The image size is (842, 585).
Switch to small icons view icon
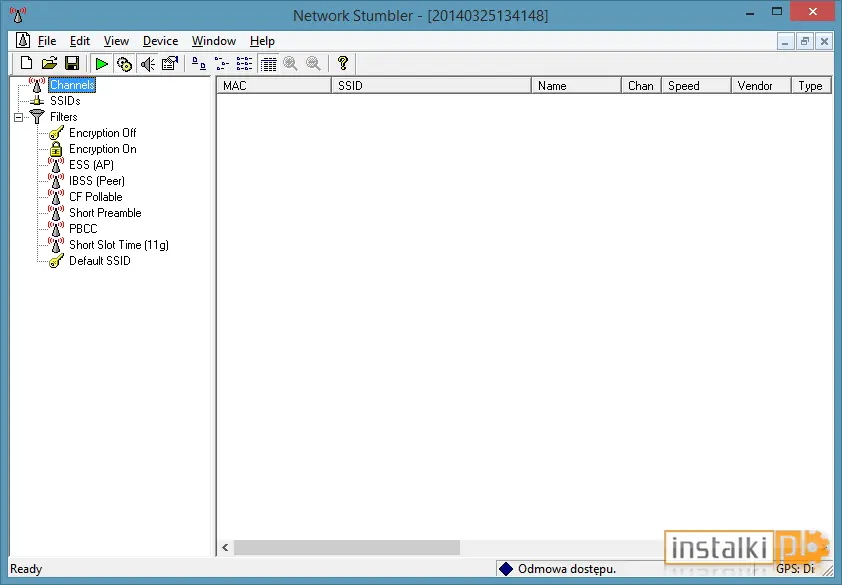point(221,64)
